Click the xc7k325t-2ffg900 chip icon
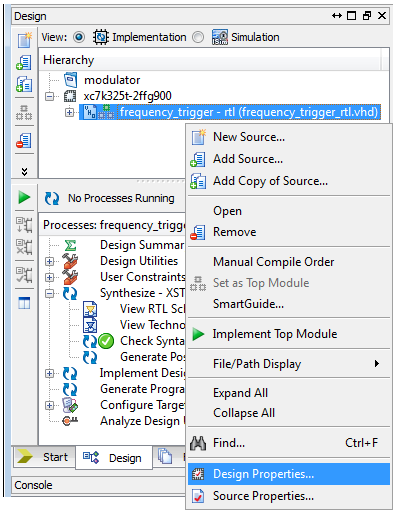This screenshot has width=398, height=515. coord(70,96)
